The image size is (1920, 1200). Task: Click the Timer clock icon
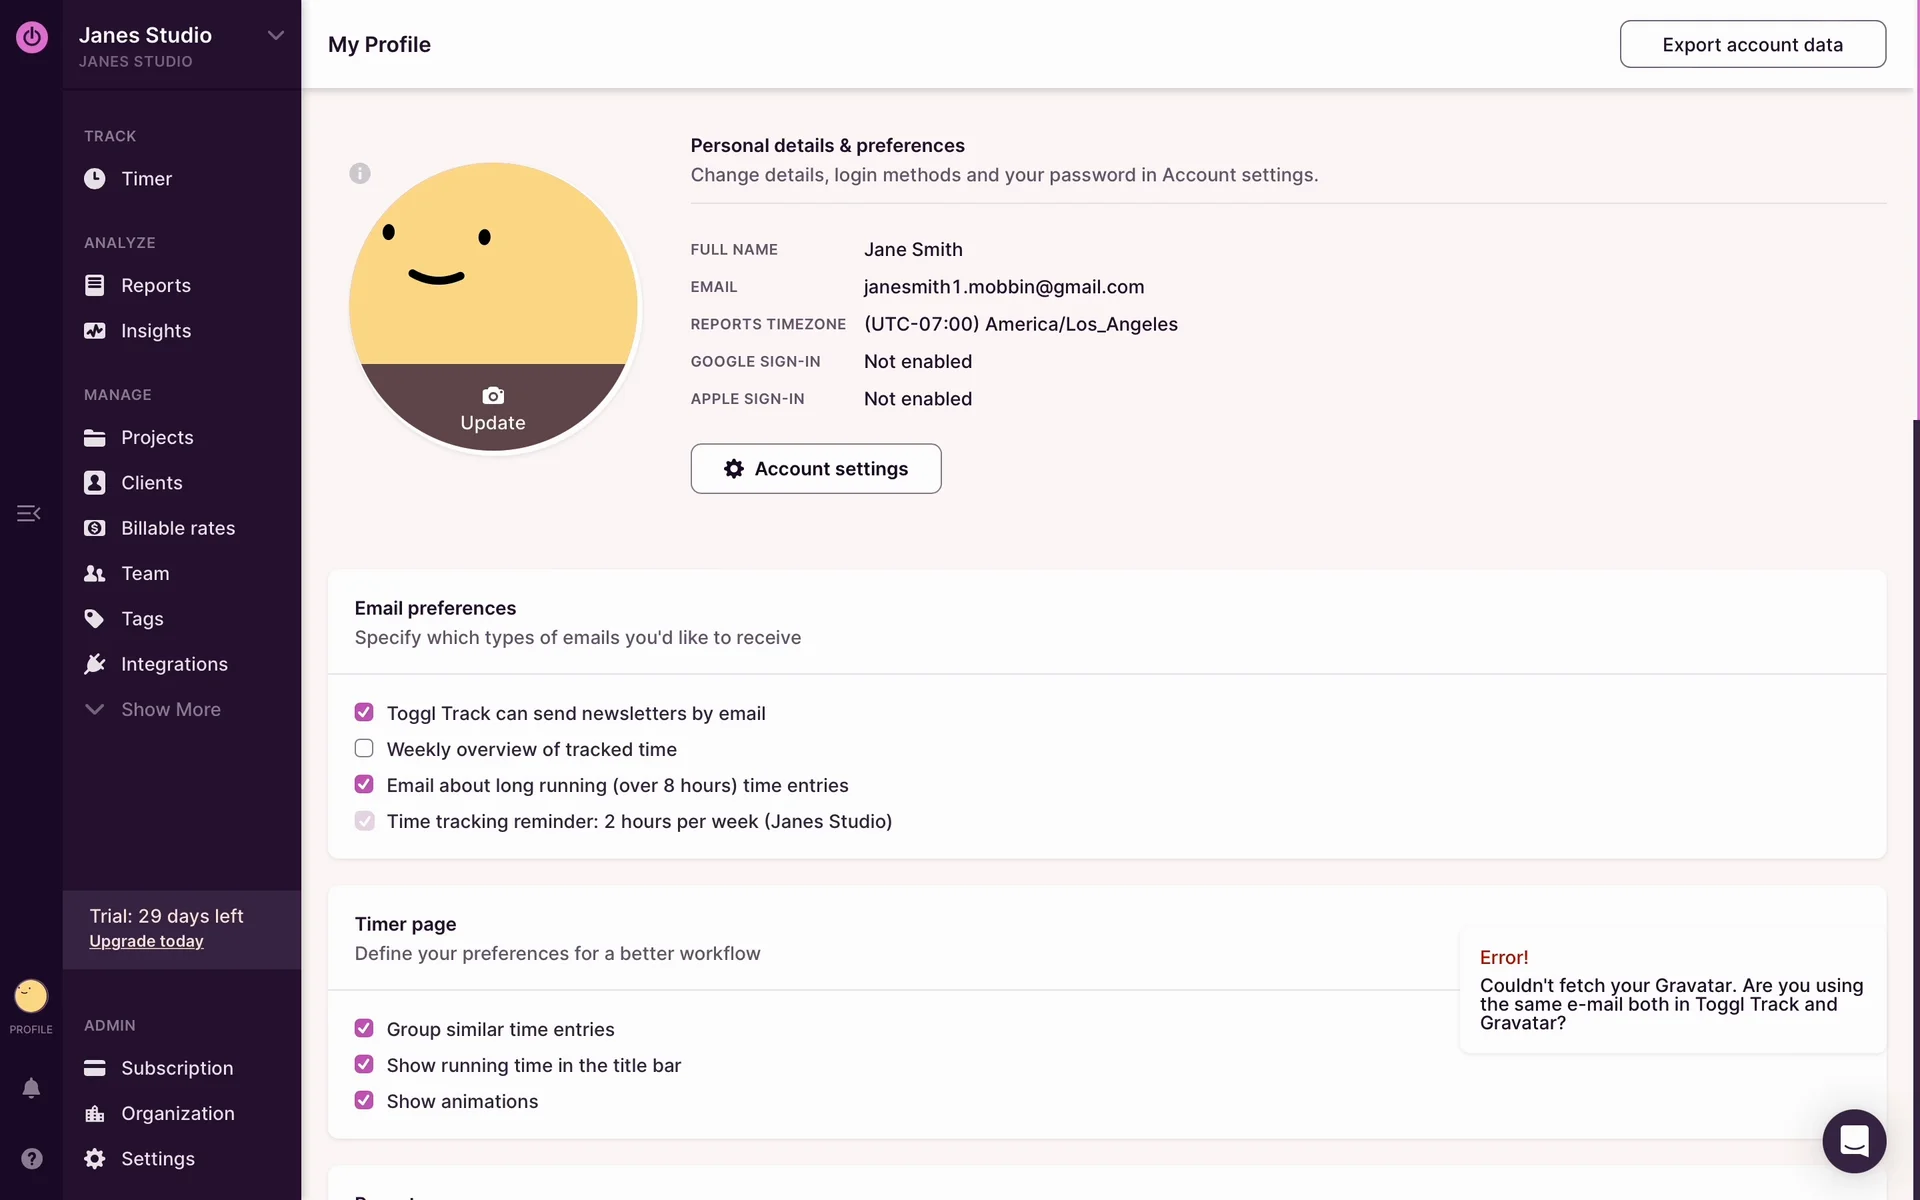pyautogui.click(x=95, y=179)
